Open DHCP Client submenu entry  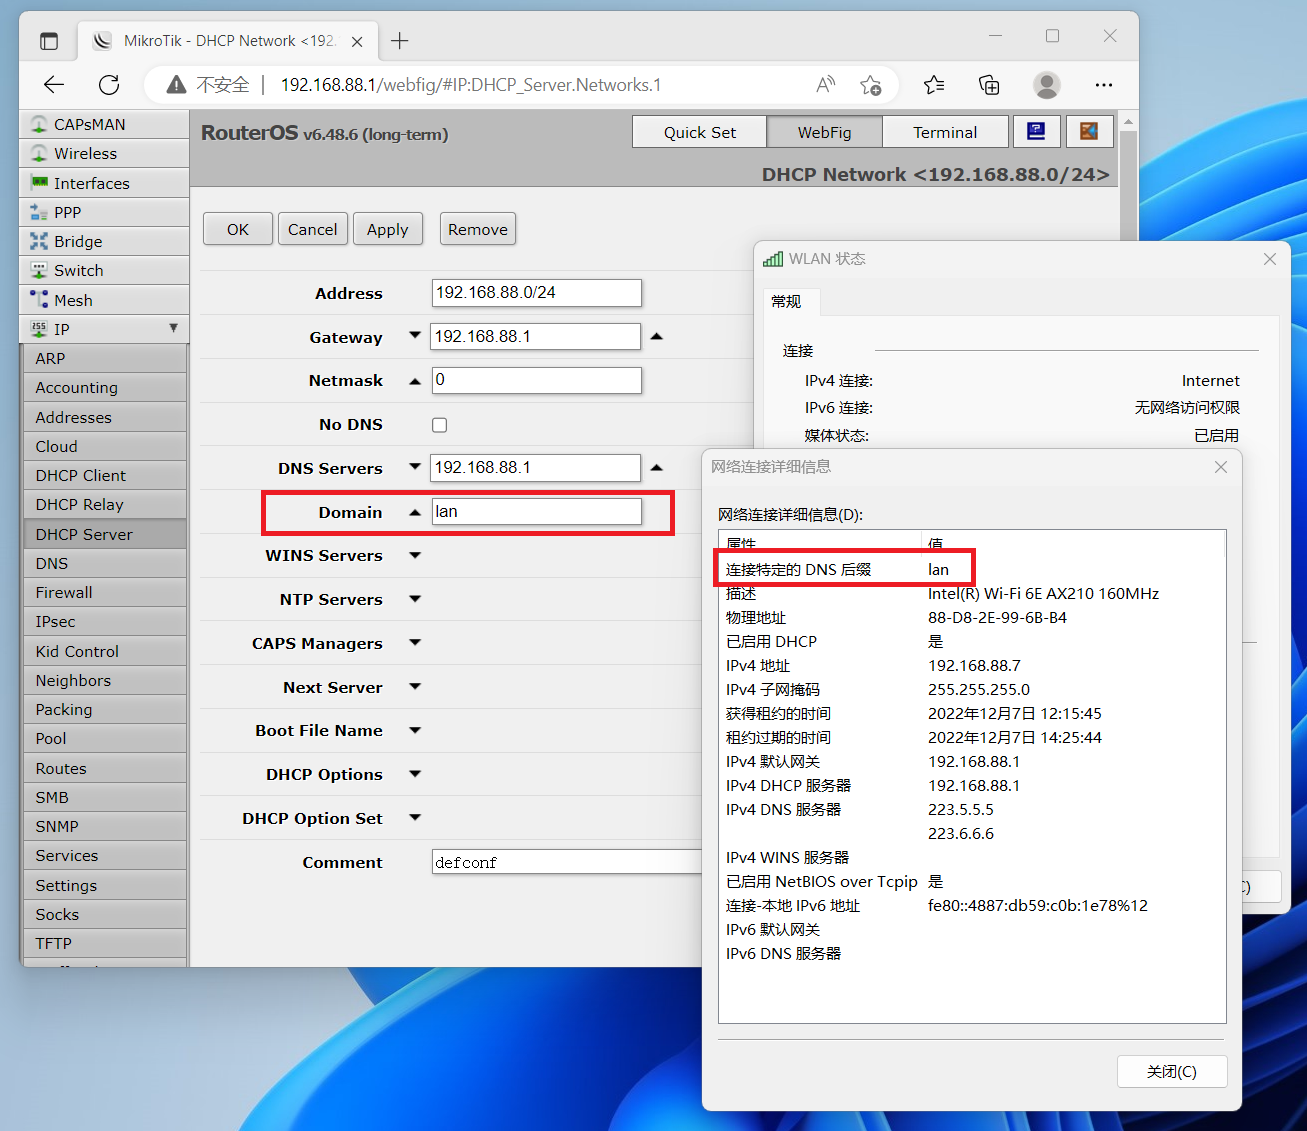(105, 475)
